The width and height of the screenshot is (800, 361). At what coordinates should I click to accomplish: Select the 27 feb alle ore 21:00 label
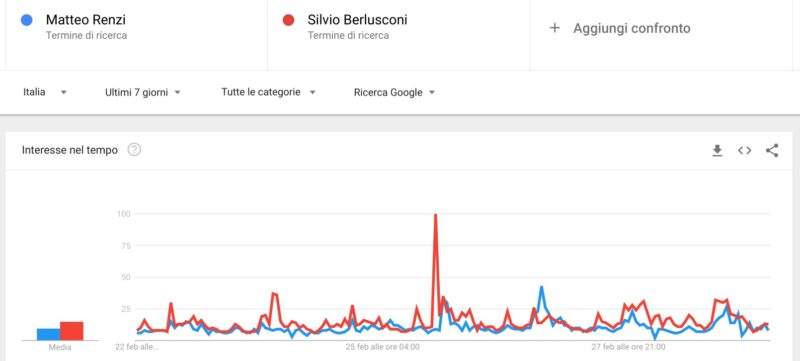click(x=629, y=347)
